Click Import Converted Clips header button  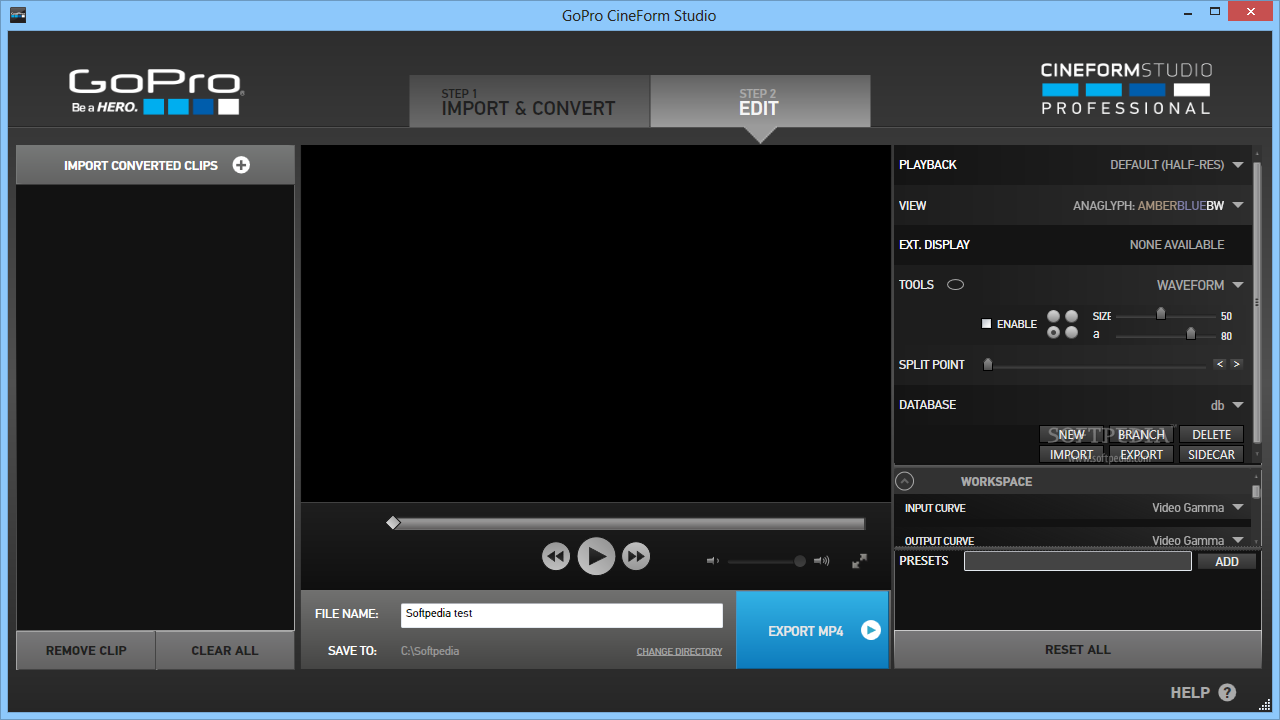[x=156, y=165]
